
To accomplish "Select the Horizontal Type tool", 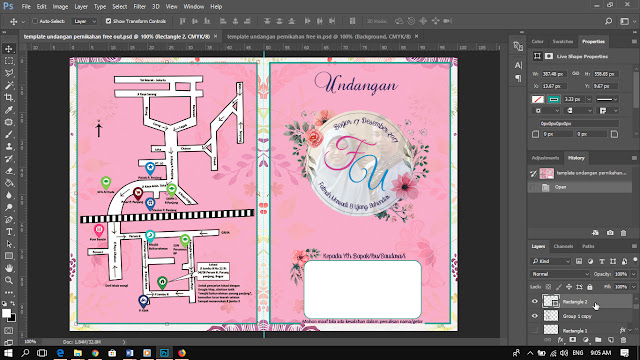I will pos(9,232).
